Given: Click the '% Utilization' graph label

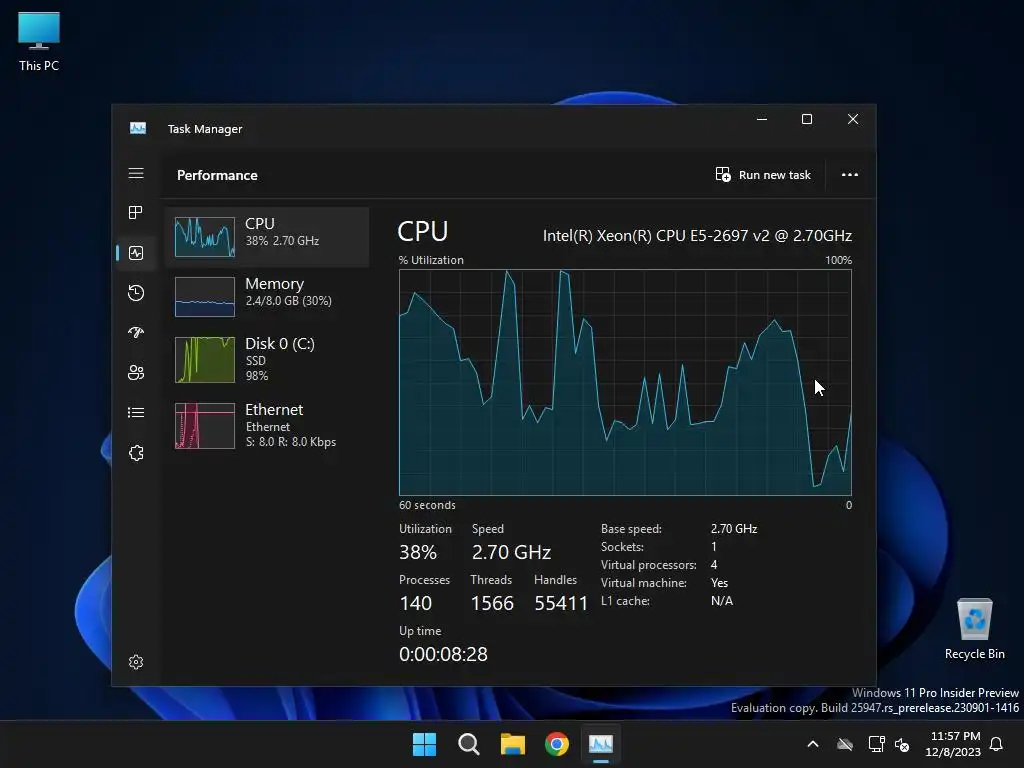Looking at the screenshot, I should 431,260.
